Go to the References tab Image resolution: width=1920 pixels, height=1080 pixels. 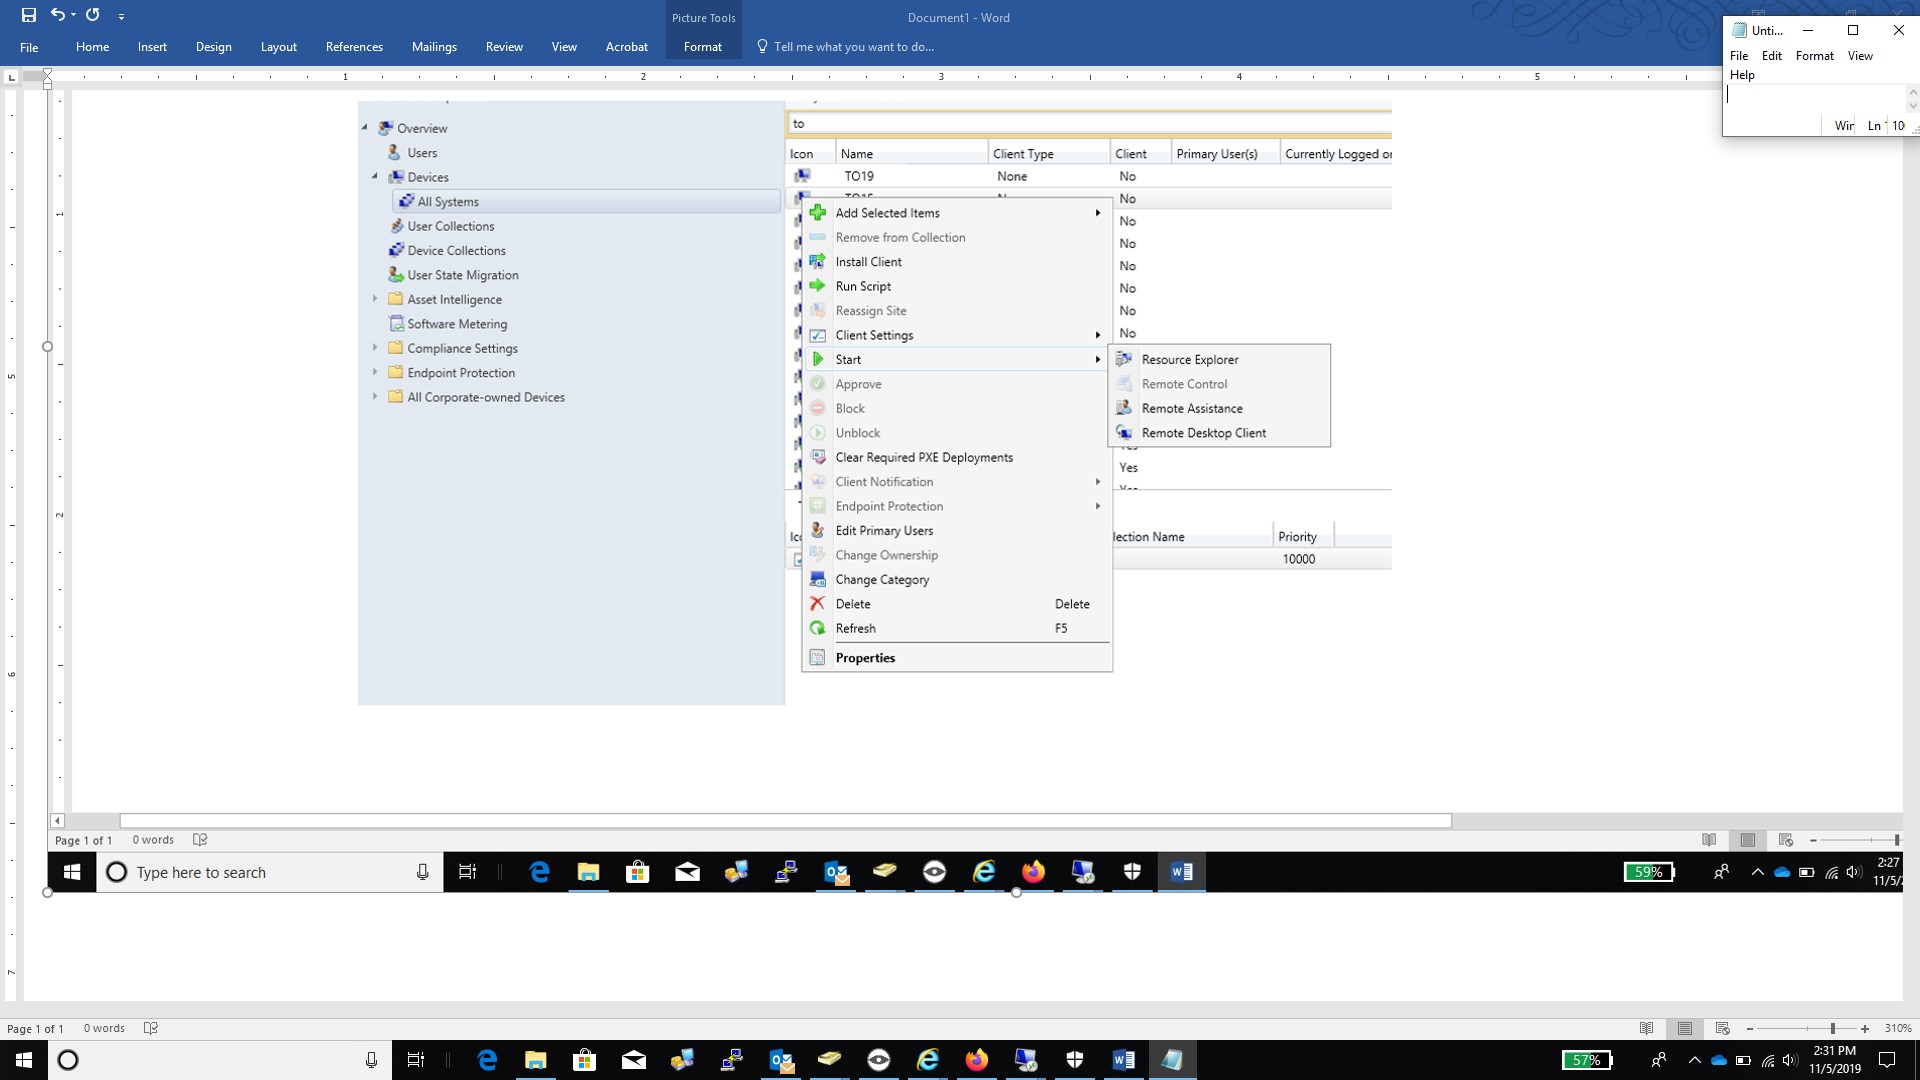[x=354, y=47]
